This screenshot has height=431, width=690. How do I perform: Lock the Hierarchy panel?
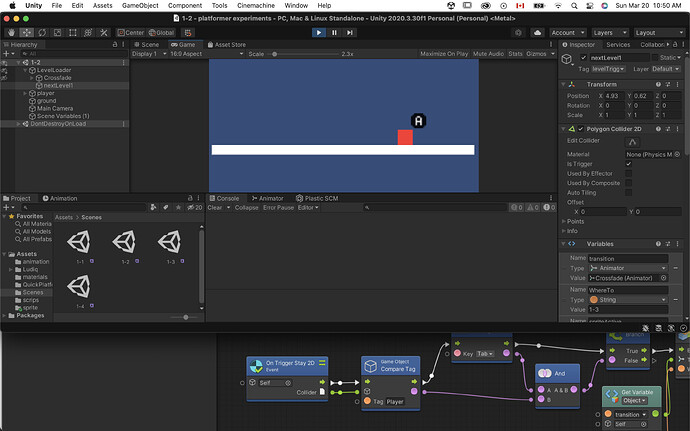[x=115, y=44]
